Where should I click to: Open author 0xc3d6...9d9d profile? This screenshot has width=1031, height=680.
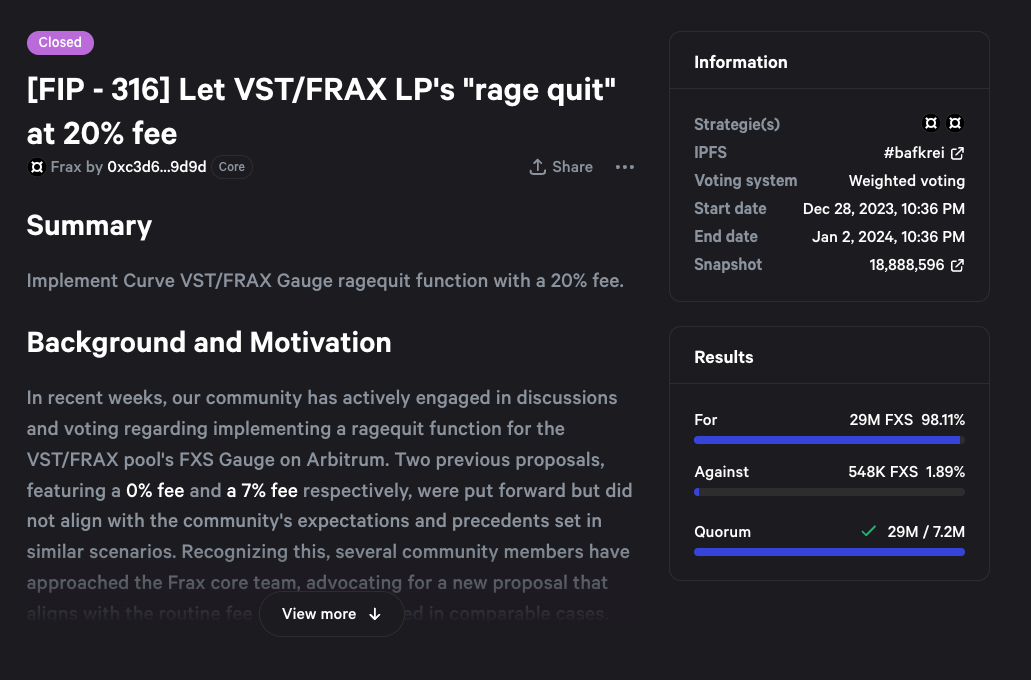[x=156, y=167]
